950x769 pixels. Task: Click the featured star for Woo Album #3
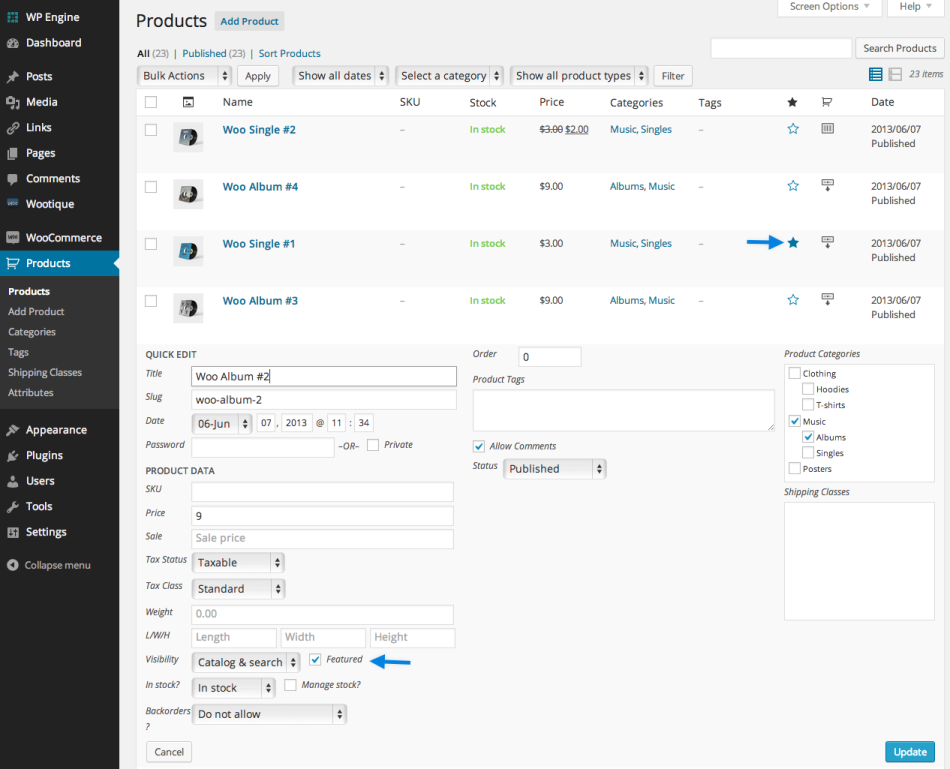[793, 299]
